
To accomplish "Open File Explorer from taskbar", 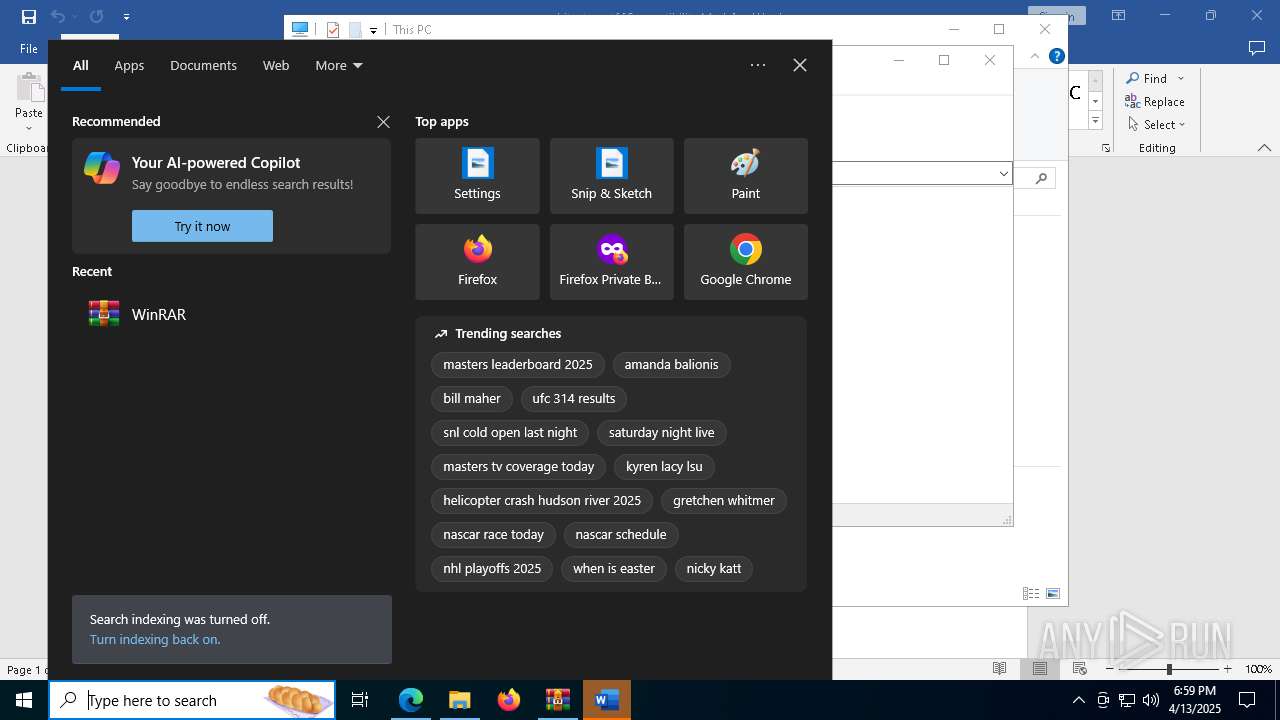I will (x=459, y=700).
